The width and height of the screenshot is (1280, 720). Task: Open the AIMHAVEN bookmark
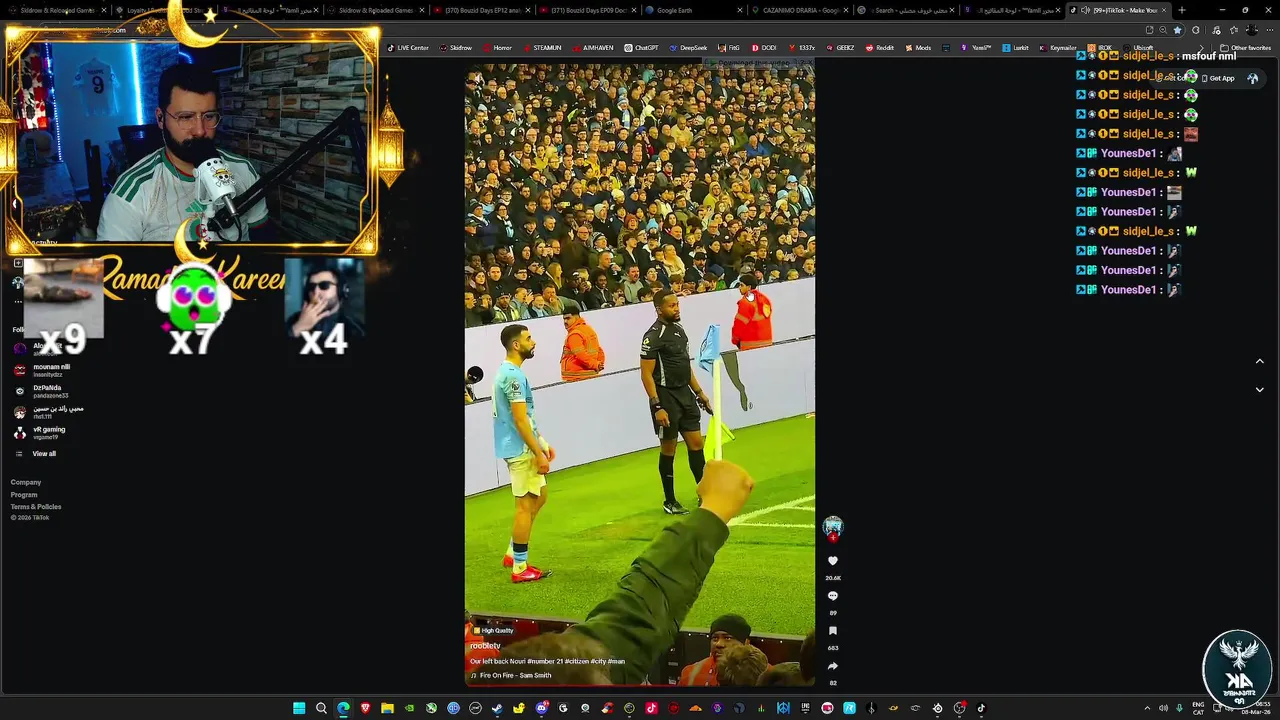pos(593,48)
